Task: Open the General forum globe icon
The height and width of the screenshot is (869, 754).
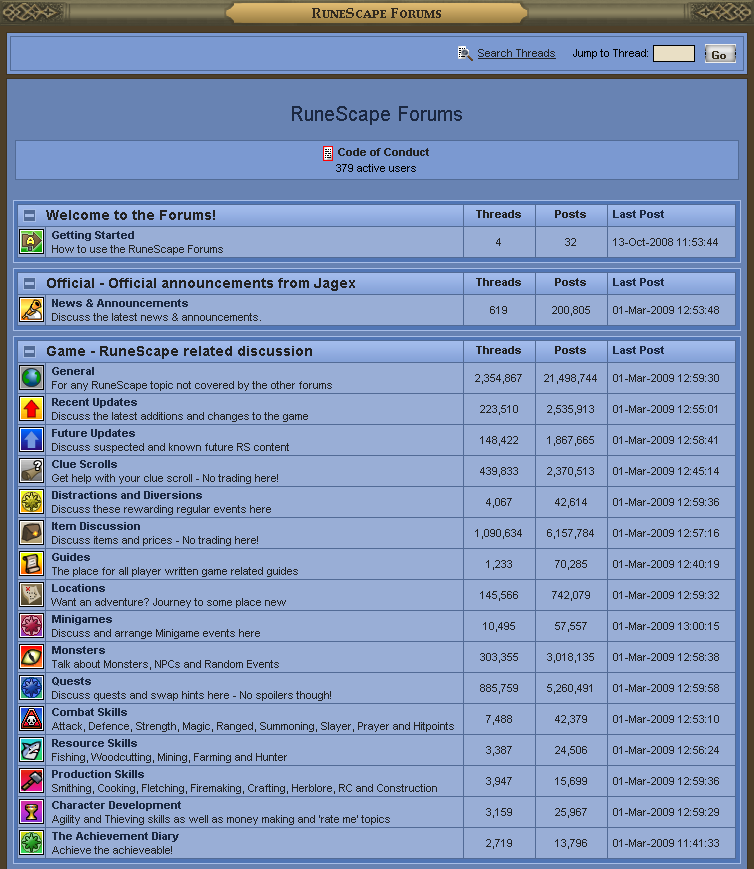Action: [32, 378]
